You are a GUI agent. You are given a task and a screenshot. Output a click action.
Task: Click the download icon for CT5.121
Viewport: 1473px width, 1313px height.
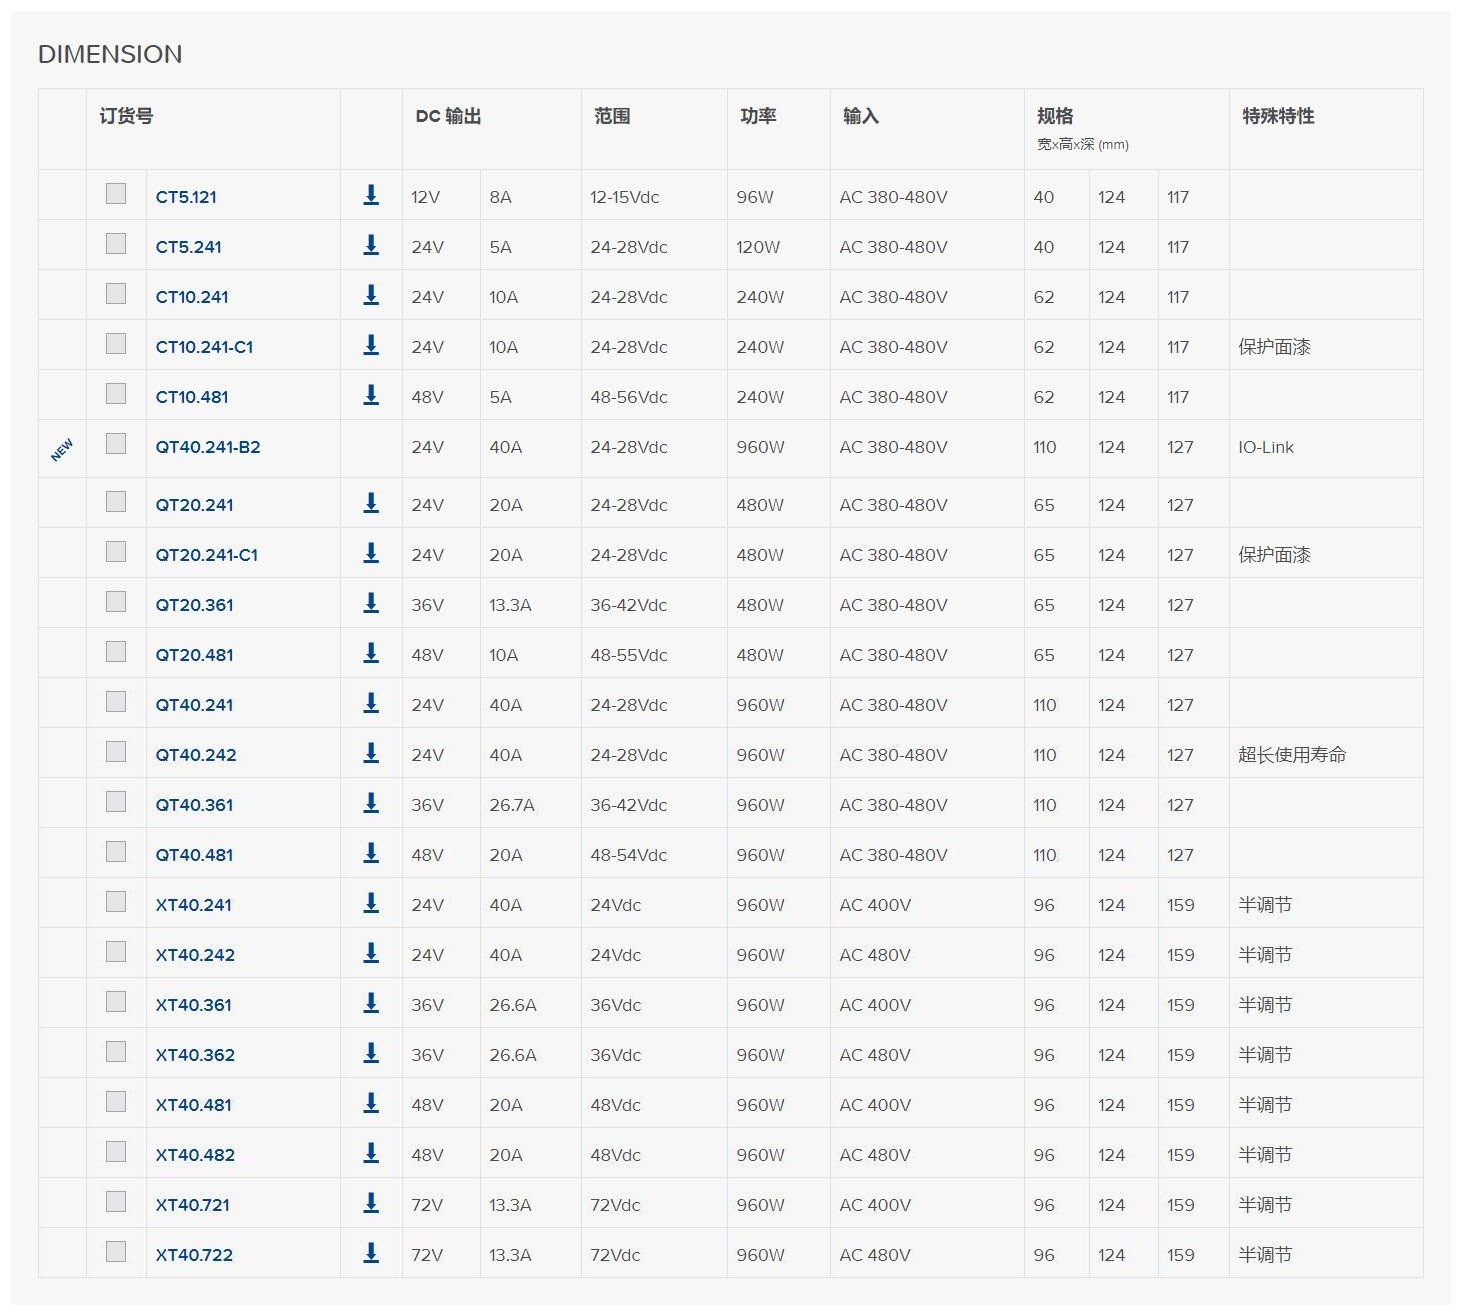(371, 196)
